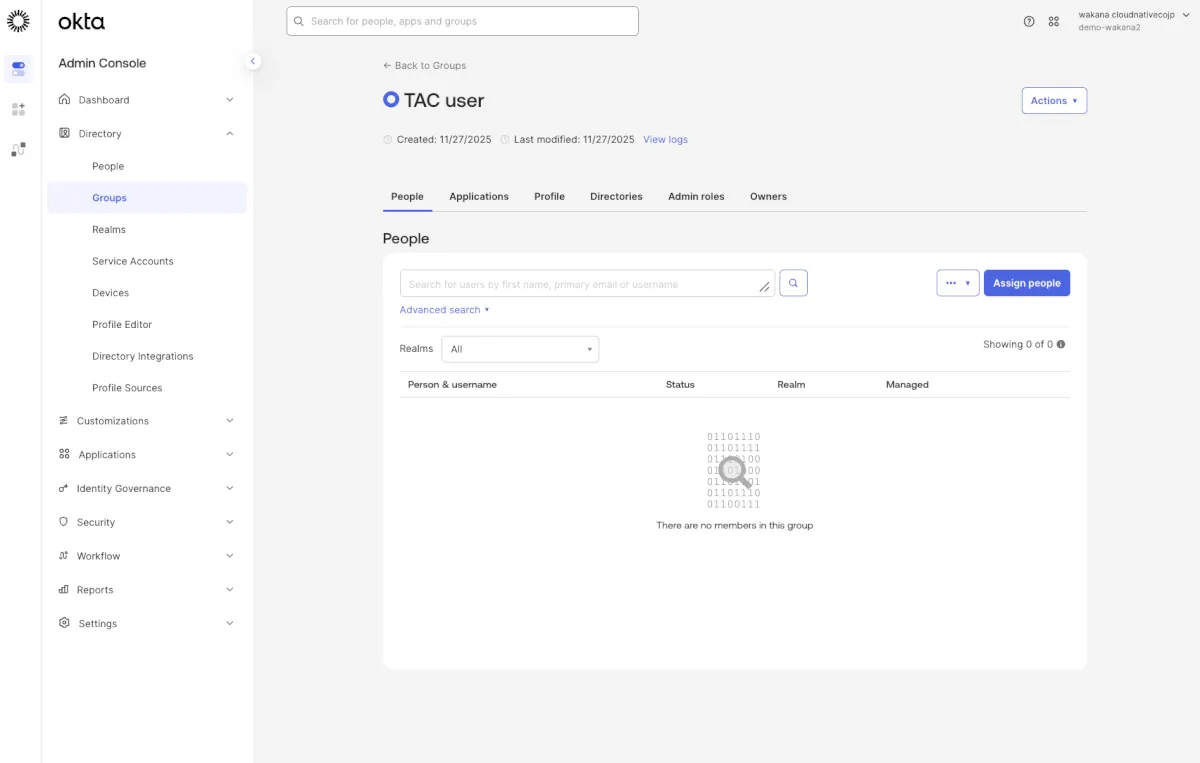This screenshot has height=763, width=1200.
Task: Expand the Security menu section
Action: point(146,522)
